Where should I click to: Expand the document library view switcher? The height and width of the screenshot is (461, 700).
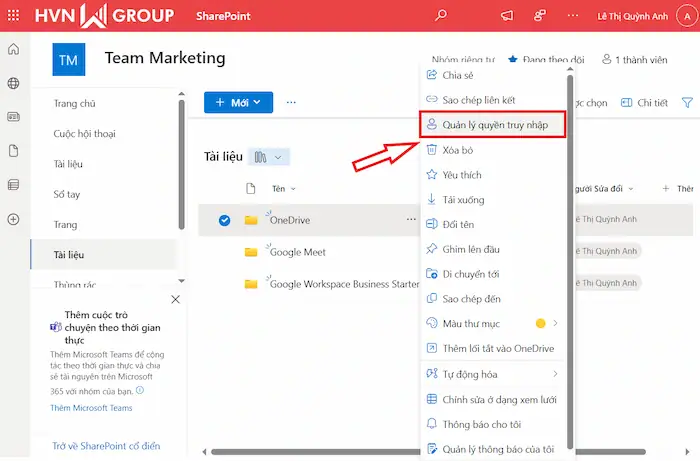pyautogui.click(x=269, y=157)
